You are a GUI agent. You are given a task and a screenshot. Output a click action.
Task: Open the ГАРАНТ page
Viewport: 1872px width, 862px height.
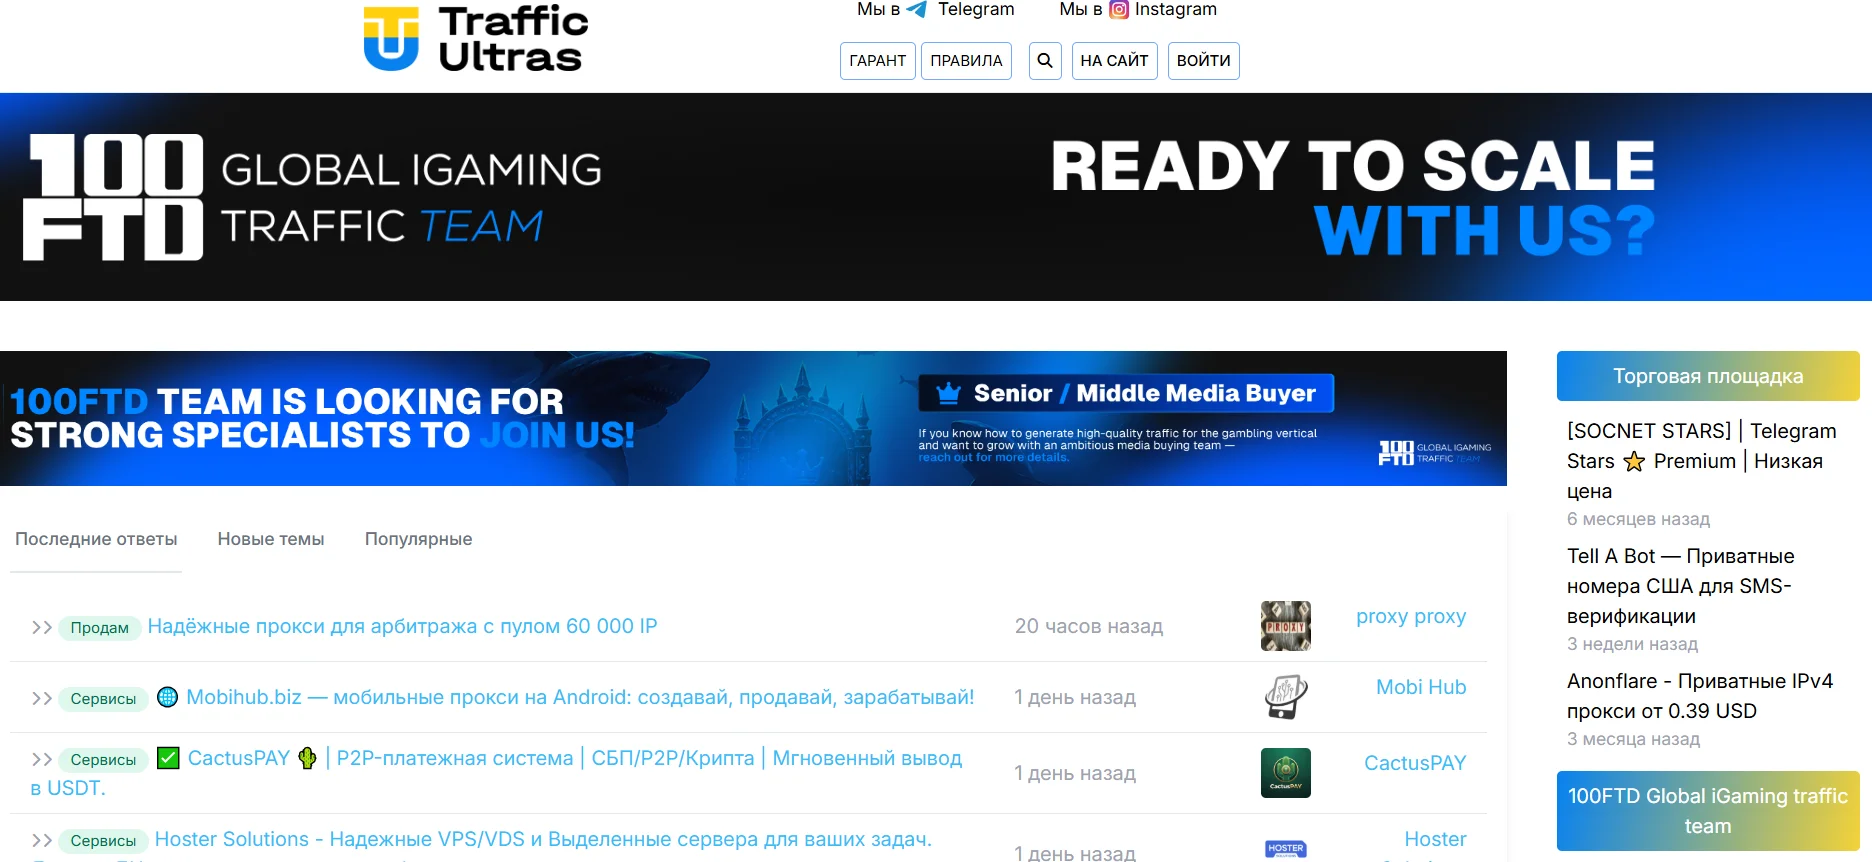878,61
